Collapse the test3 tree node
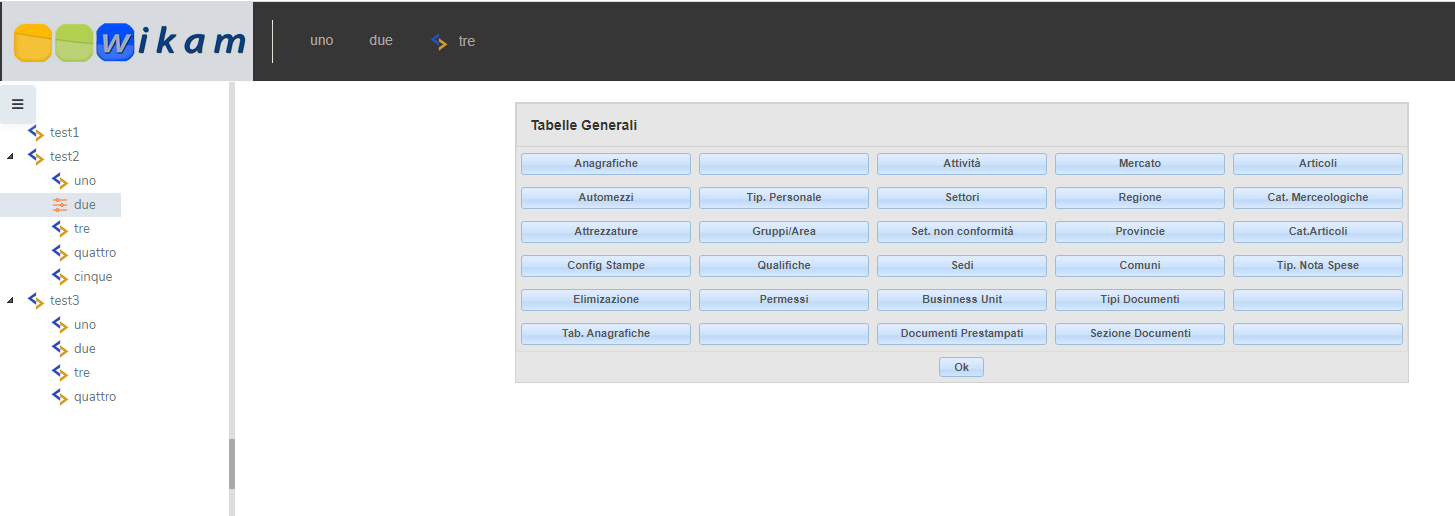 coord(10,300)
